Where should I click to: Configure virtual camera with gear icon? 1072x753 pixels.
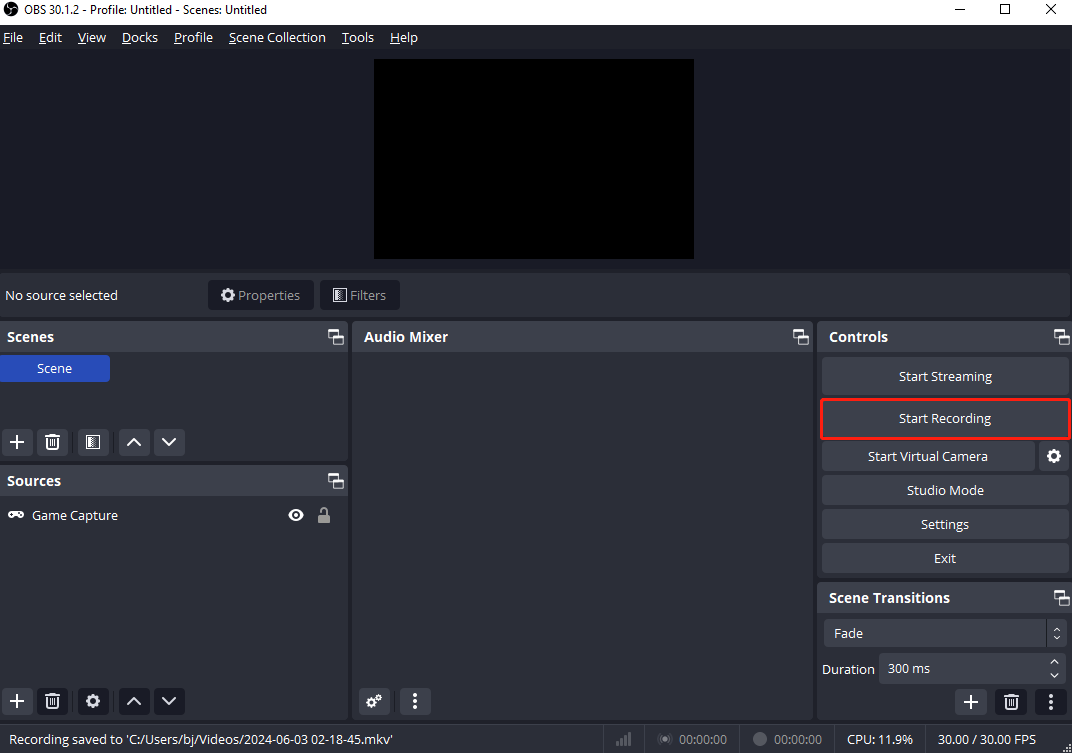(1053, 456)
